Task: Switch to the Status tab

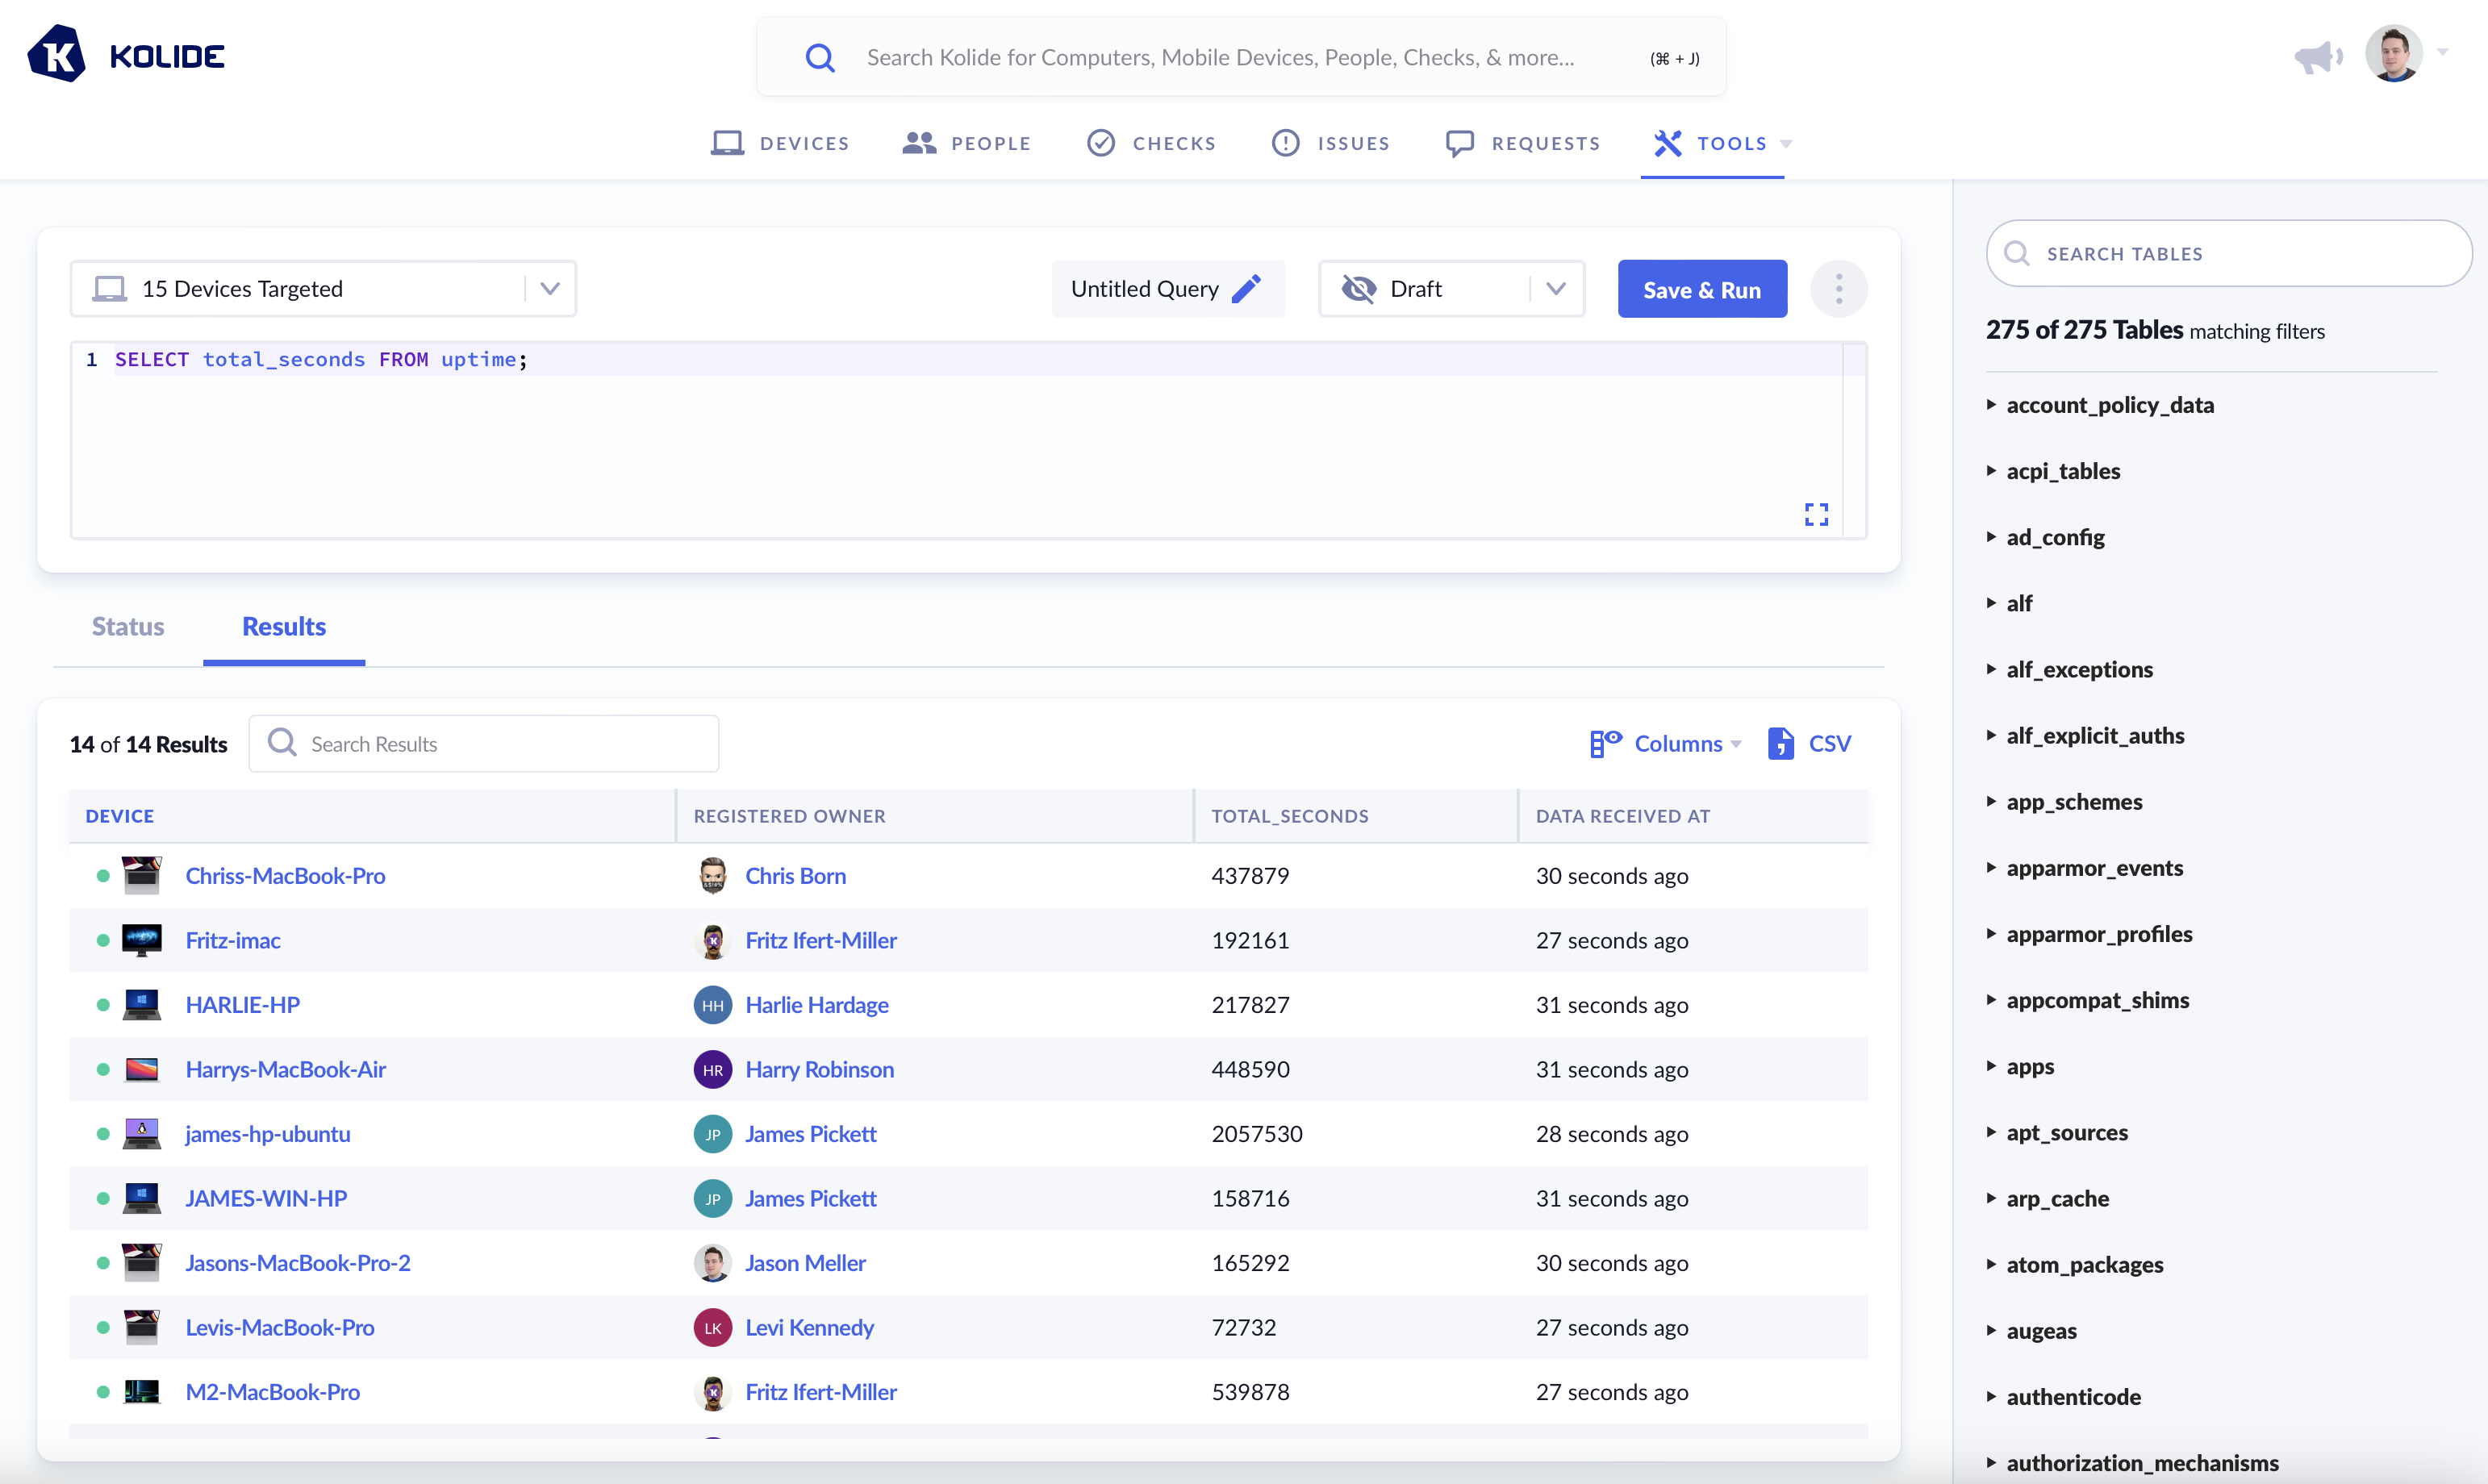Action: [x=128, y=626]
